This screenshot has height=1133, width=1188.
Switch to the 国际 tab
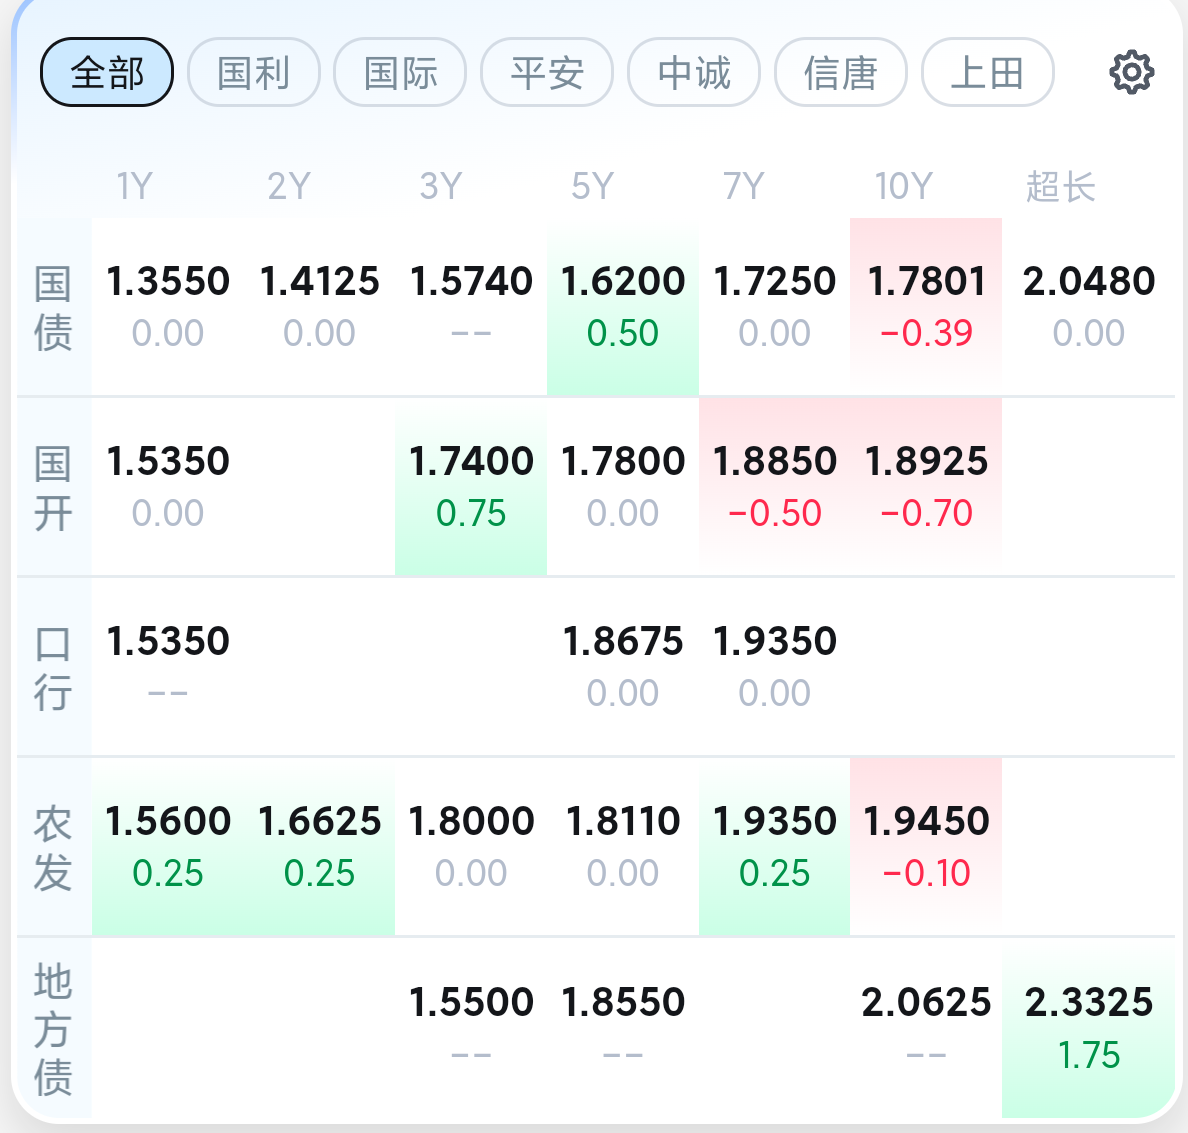[x=400, y=73]
